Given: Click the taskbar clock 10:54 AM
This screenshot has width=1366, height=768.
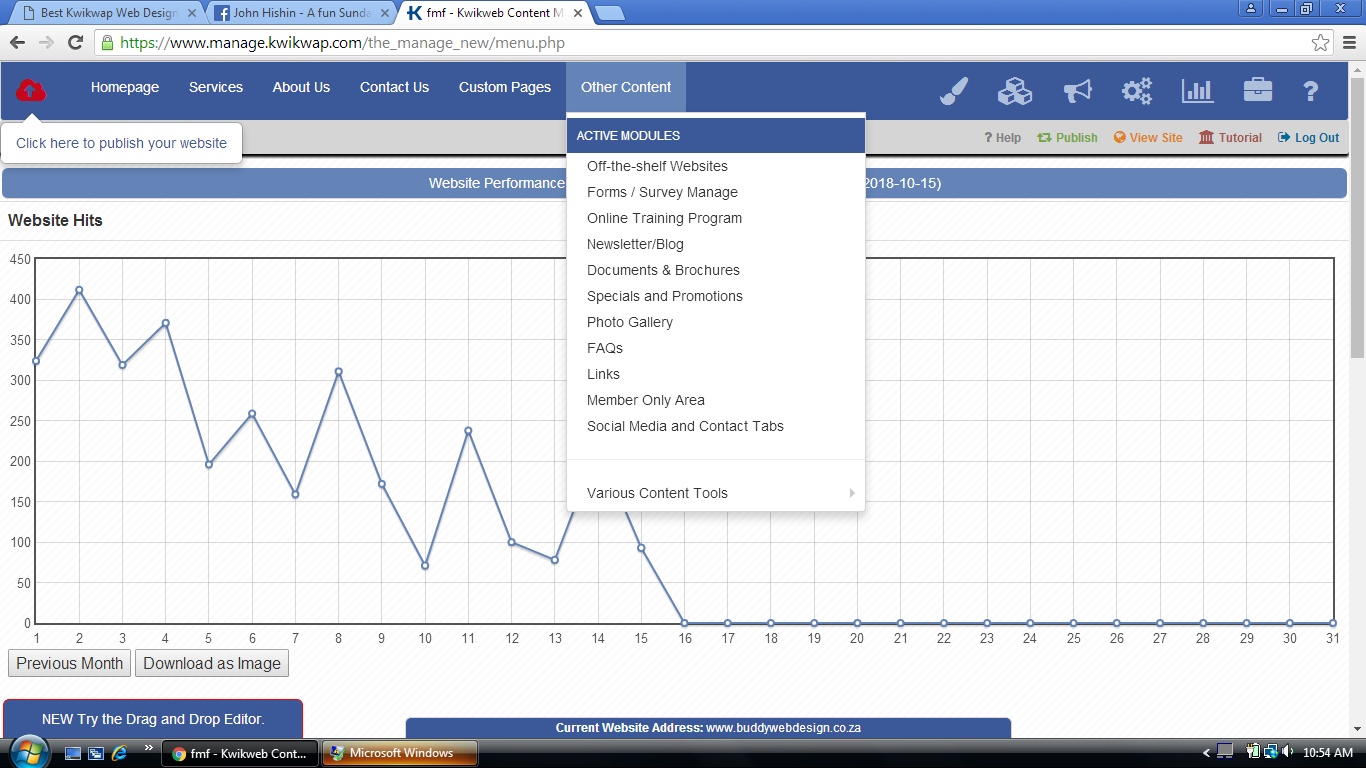Looking at the screenshot, I should pyautogui.click(x=1330, y=752).
